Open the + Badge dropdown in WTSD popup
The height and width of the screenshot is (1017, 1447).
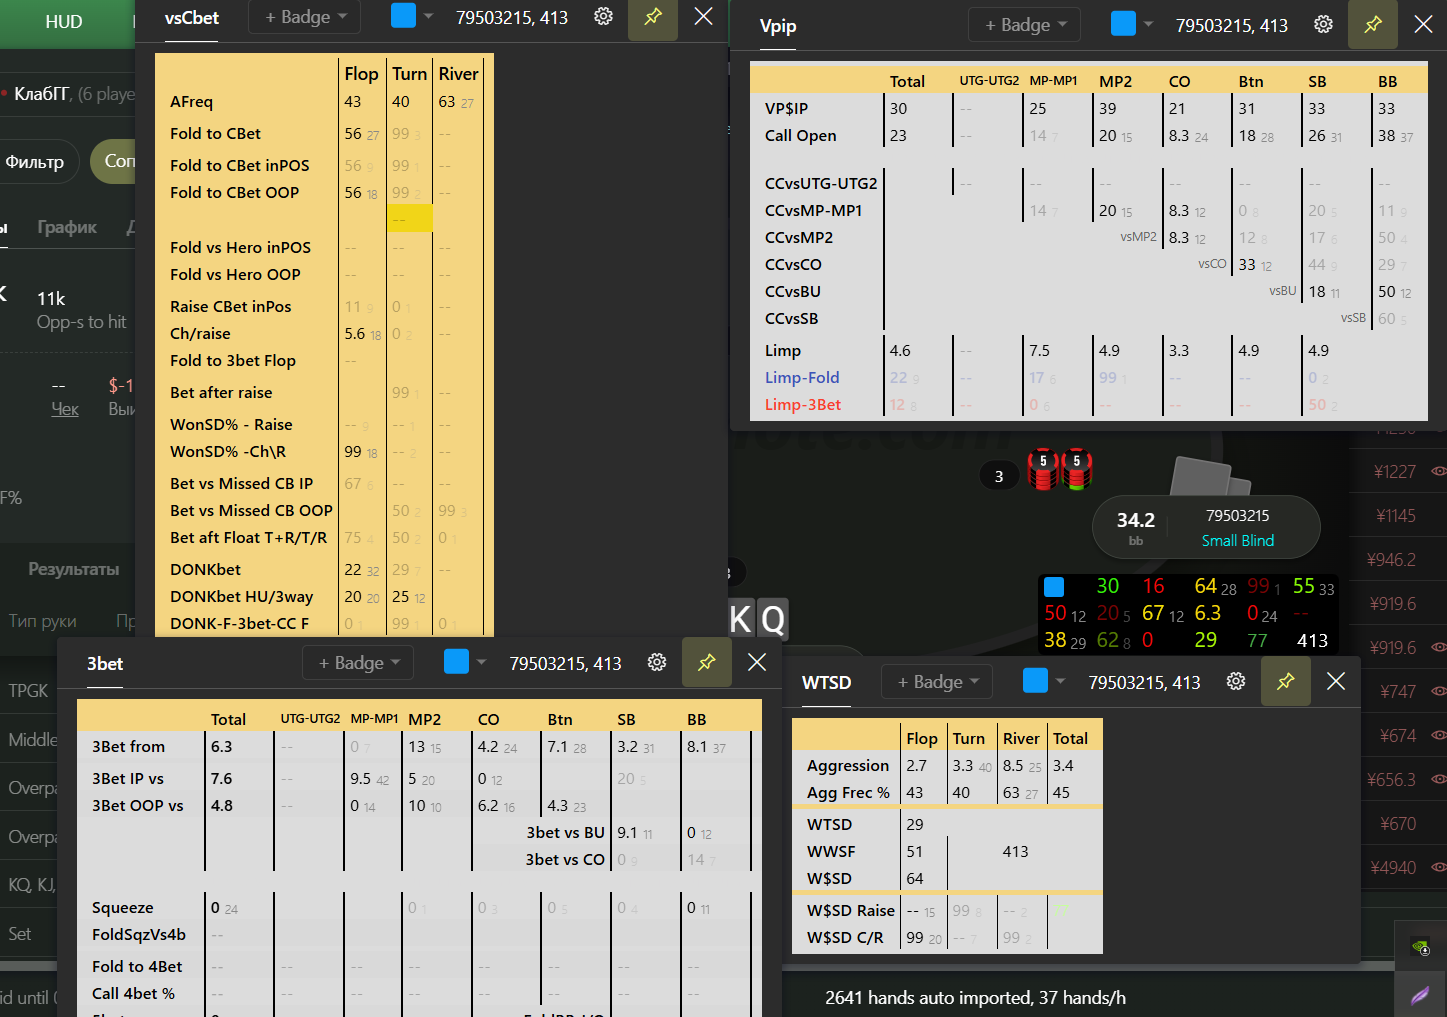point(937,681)
